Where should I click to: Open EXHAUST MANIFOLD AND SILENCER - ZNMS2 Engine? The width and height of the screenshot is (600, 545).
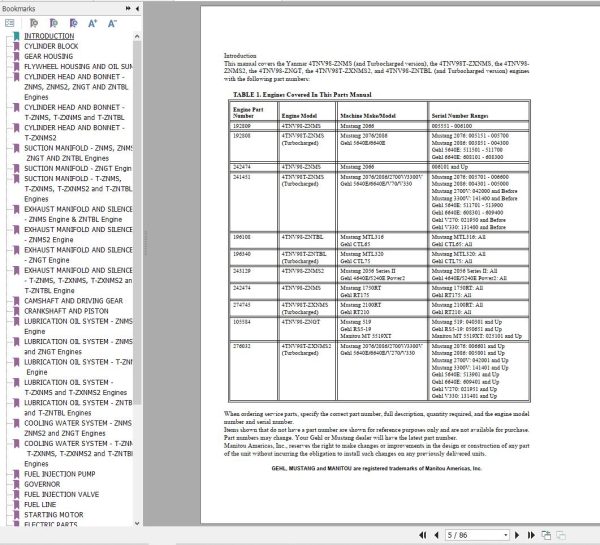coord(78,234)
